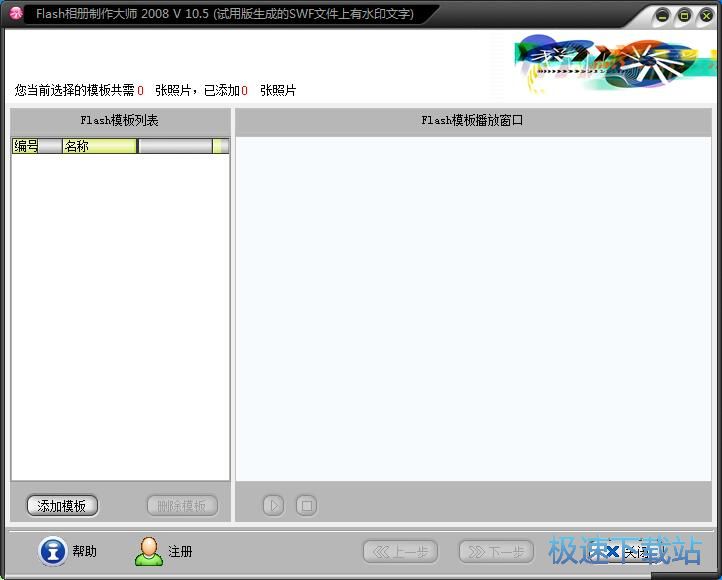Click the 添加模板 (add template) button
Screen dimensions: 722x580
[x=62, y=506]
